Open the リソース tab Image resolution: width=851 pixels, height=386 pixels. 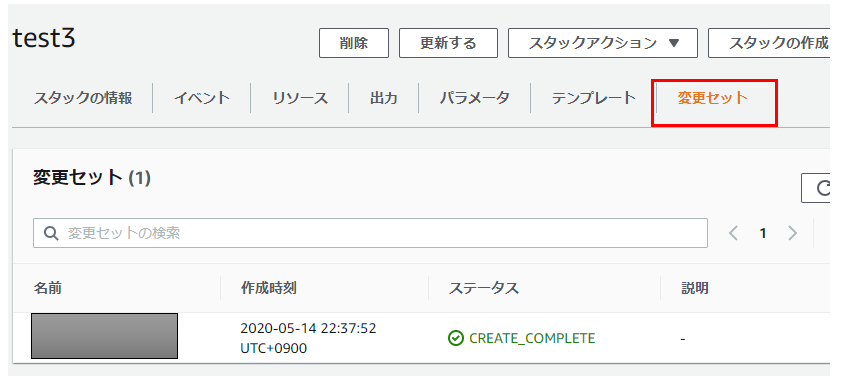(x=300, y=98)
